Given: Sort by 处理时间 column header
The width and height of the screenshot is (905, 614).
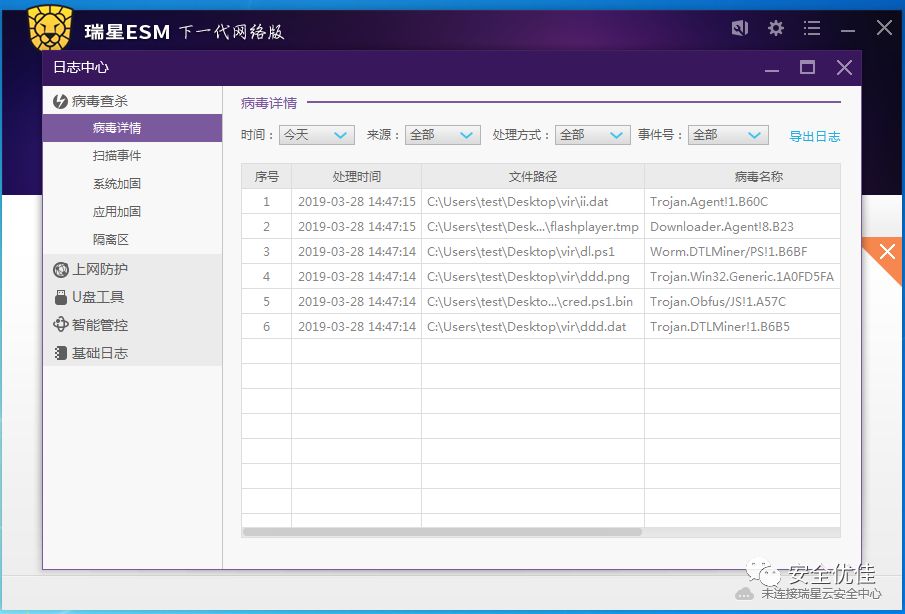Looking at the screenshot, I should click(357, 177).
